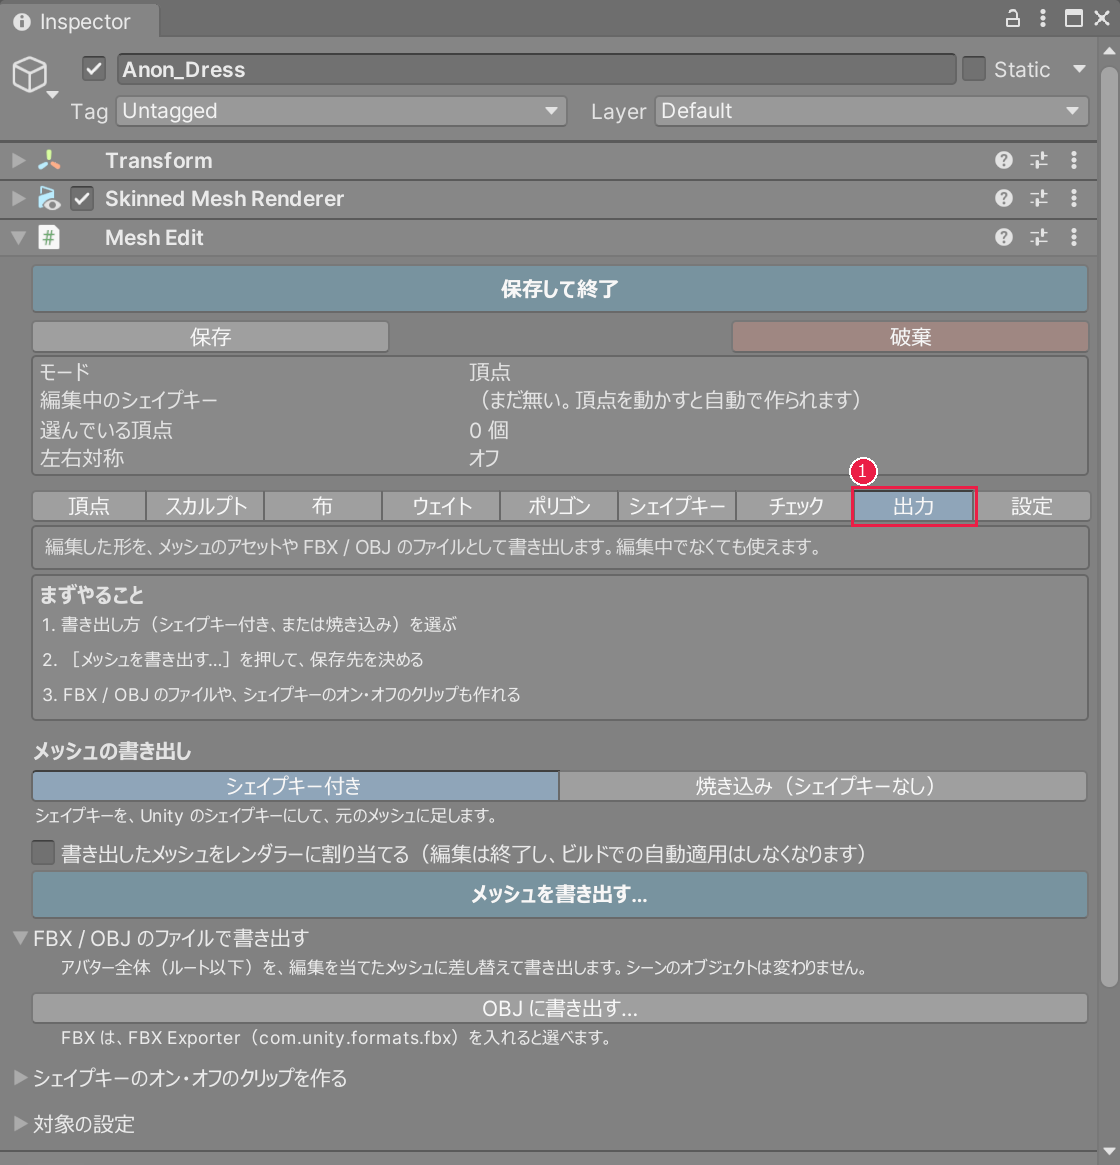Image resolution: width=1120 pixels, height=1165 pixels.
Task: Open Mesh Edit help icon
Action: click(x=1003, y=237)
